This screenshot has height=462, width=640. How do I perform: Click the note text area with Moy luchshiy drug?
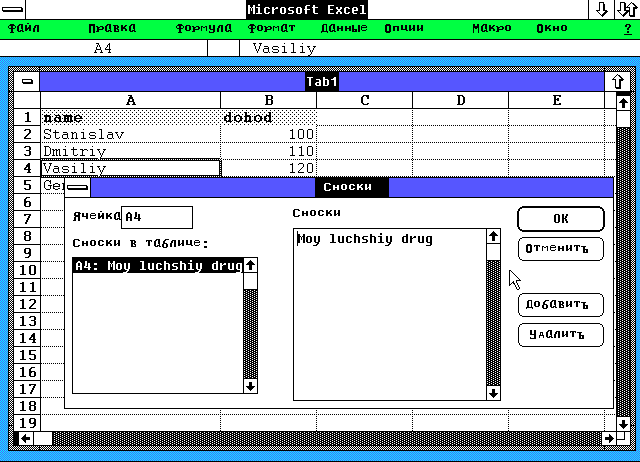[390, 314]
